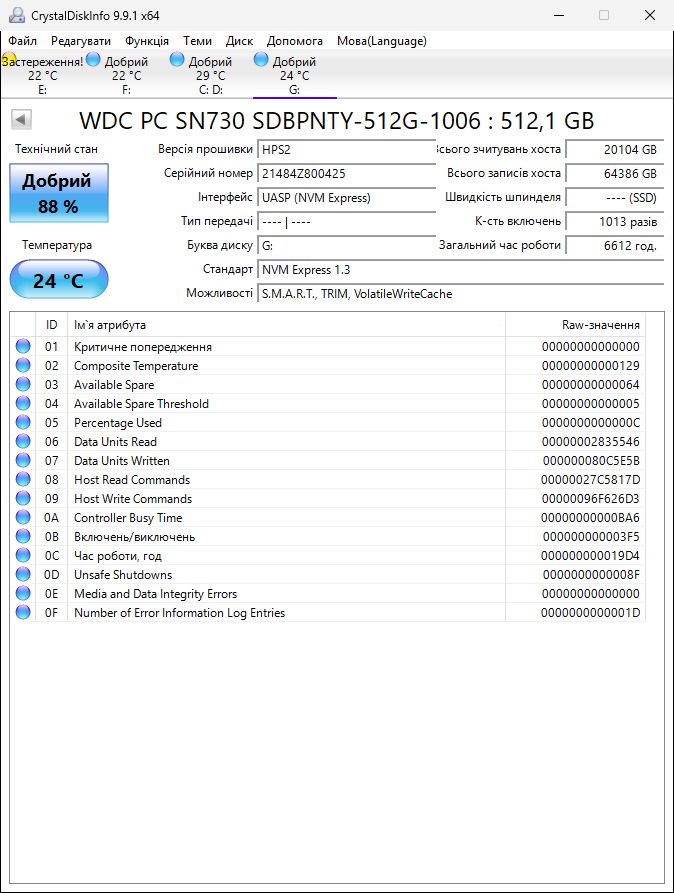Click the 24 °C temperature button
Image resolution: width=674 pixels, height=893 pixels.
(59, 279)
